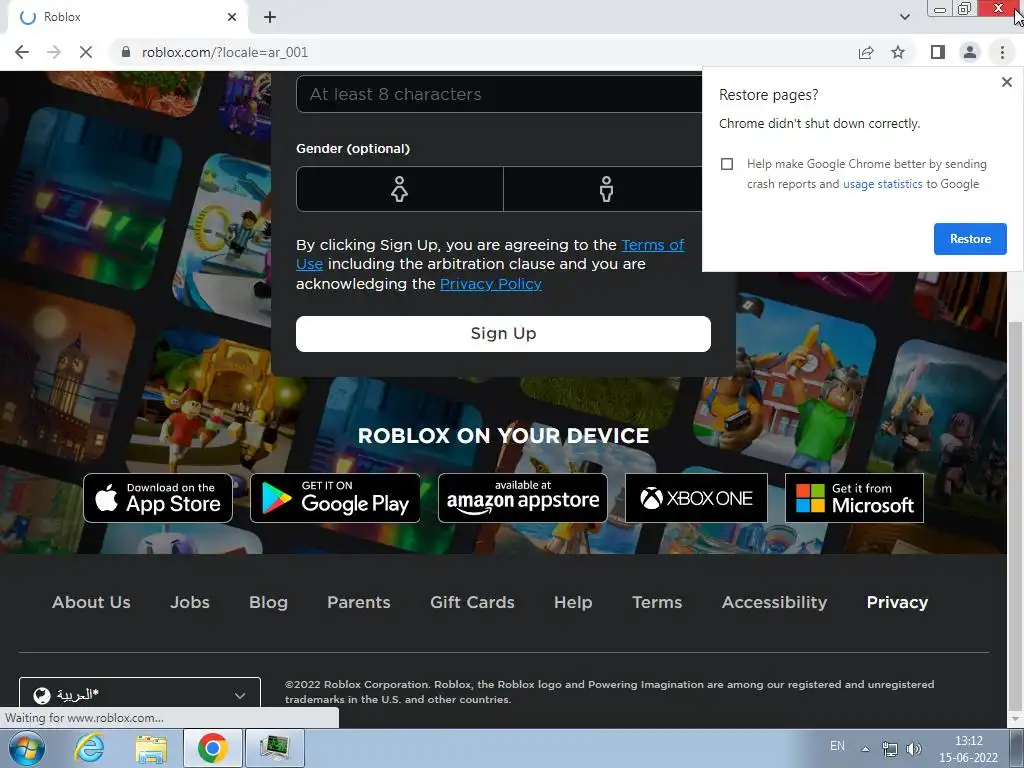Open the volume speaker icon
The height and width of the screenshot is (768, 1024).
click(x=914, y=748)
